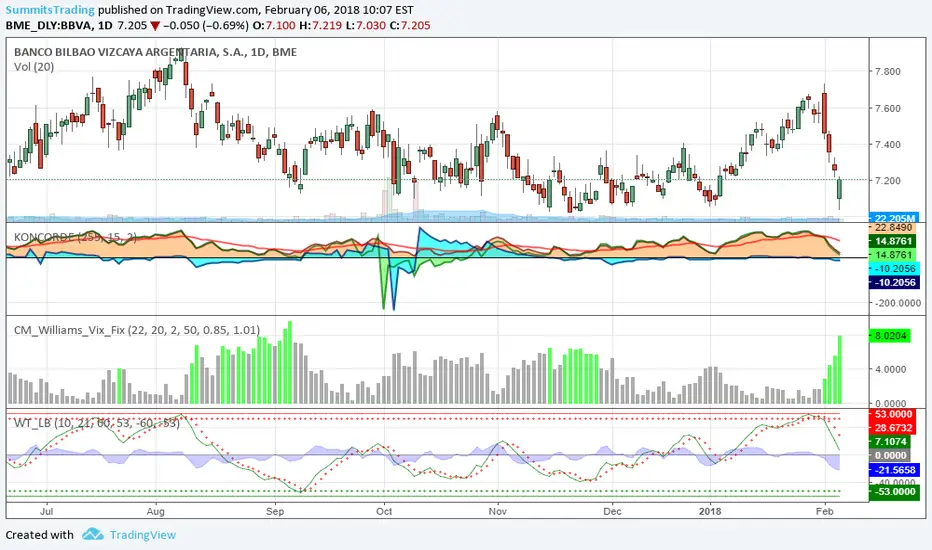Click the L:7.030 low value in header
This screenshot has width=932, height=550.
pos(366,26)
